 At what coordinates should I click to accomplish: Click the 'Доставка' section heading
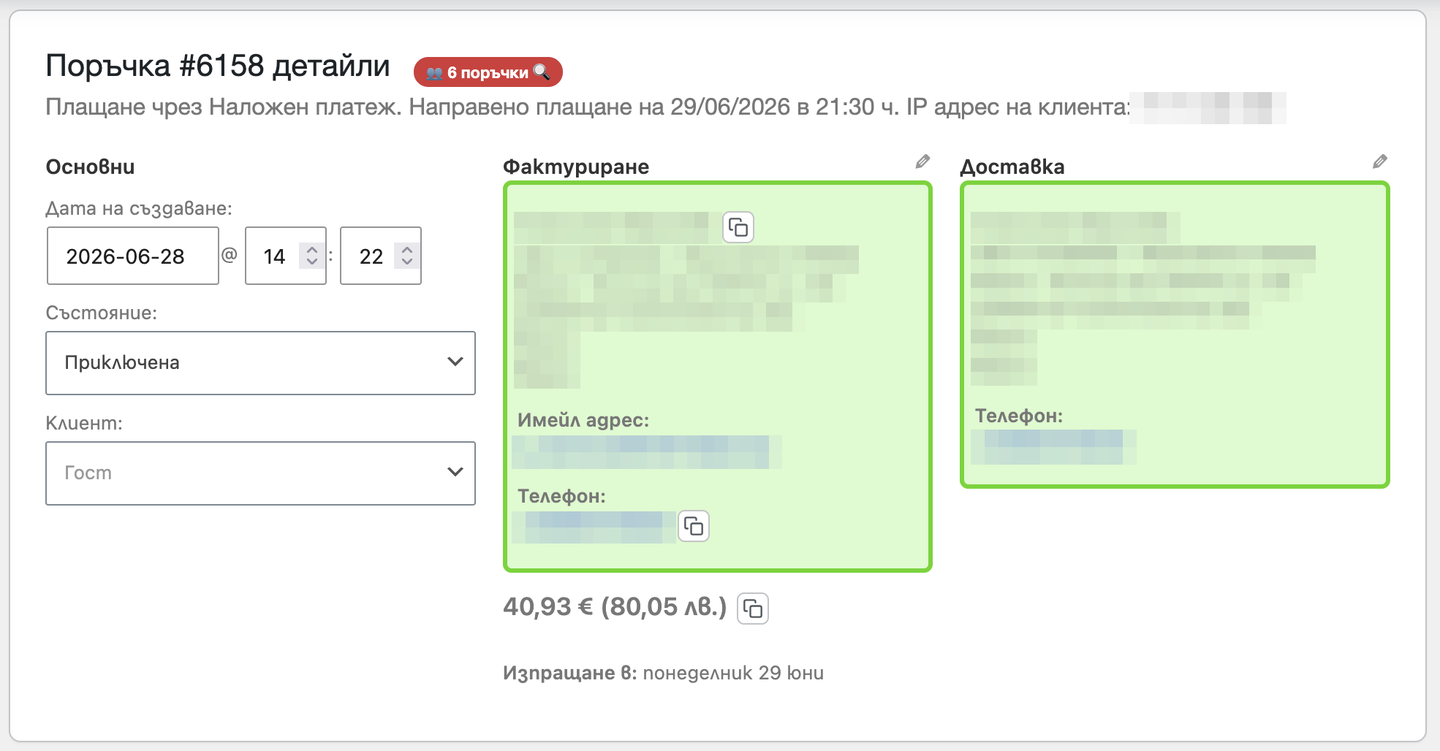coord(1012,167)
